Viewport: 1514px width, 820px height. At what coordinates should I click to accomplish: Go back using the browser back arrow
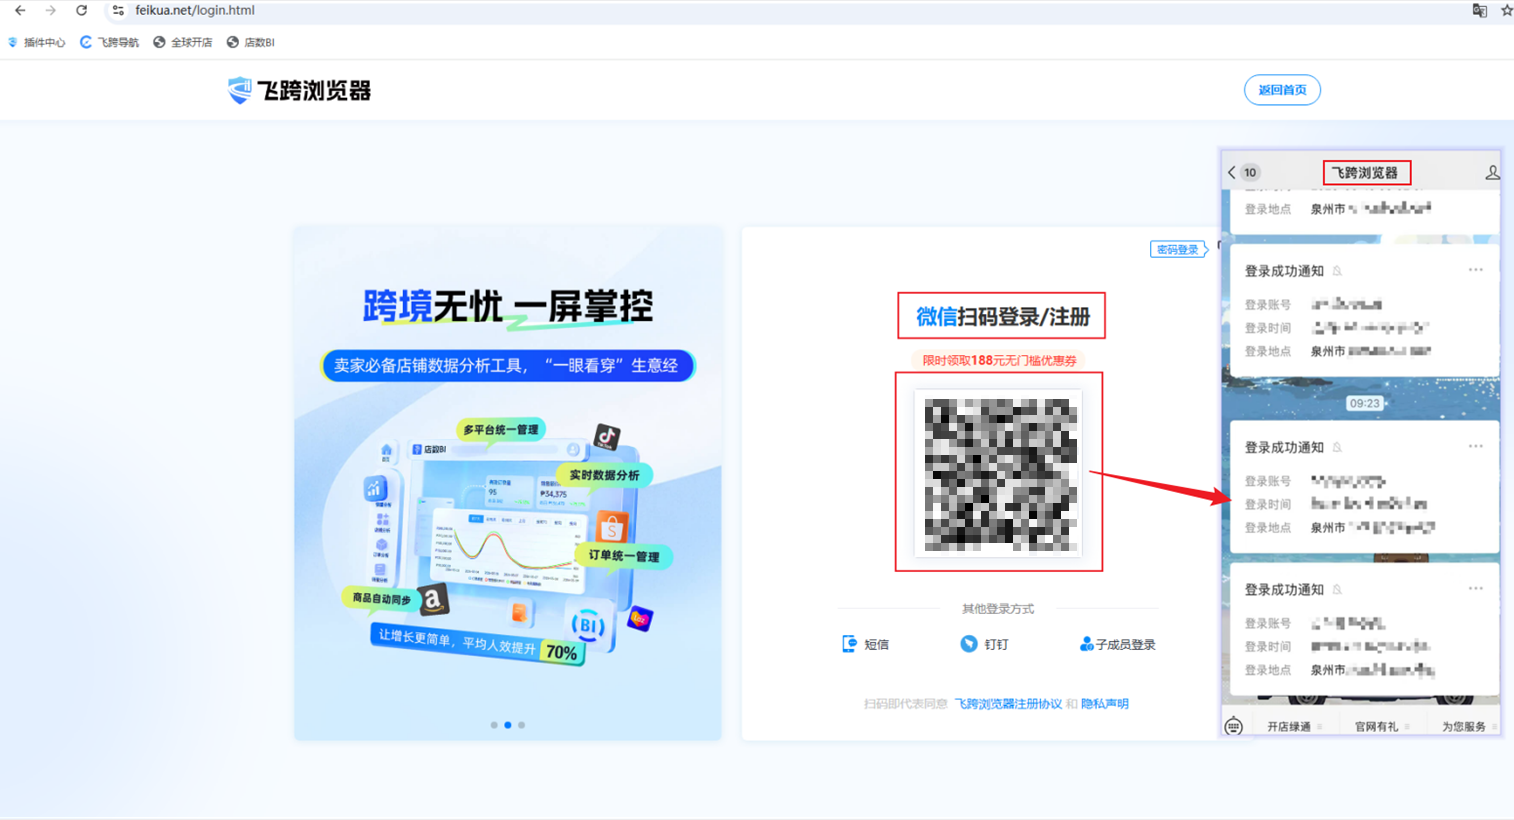[20, 11]
